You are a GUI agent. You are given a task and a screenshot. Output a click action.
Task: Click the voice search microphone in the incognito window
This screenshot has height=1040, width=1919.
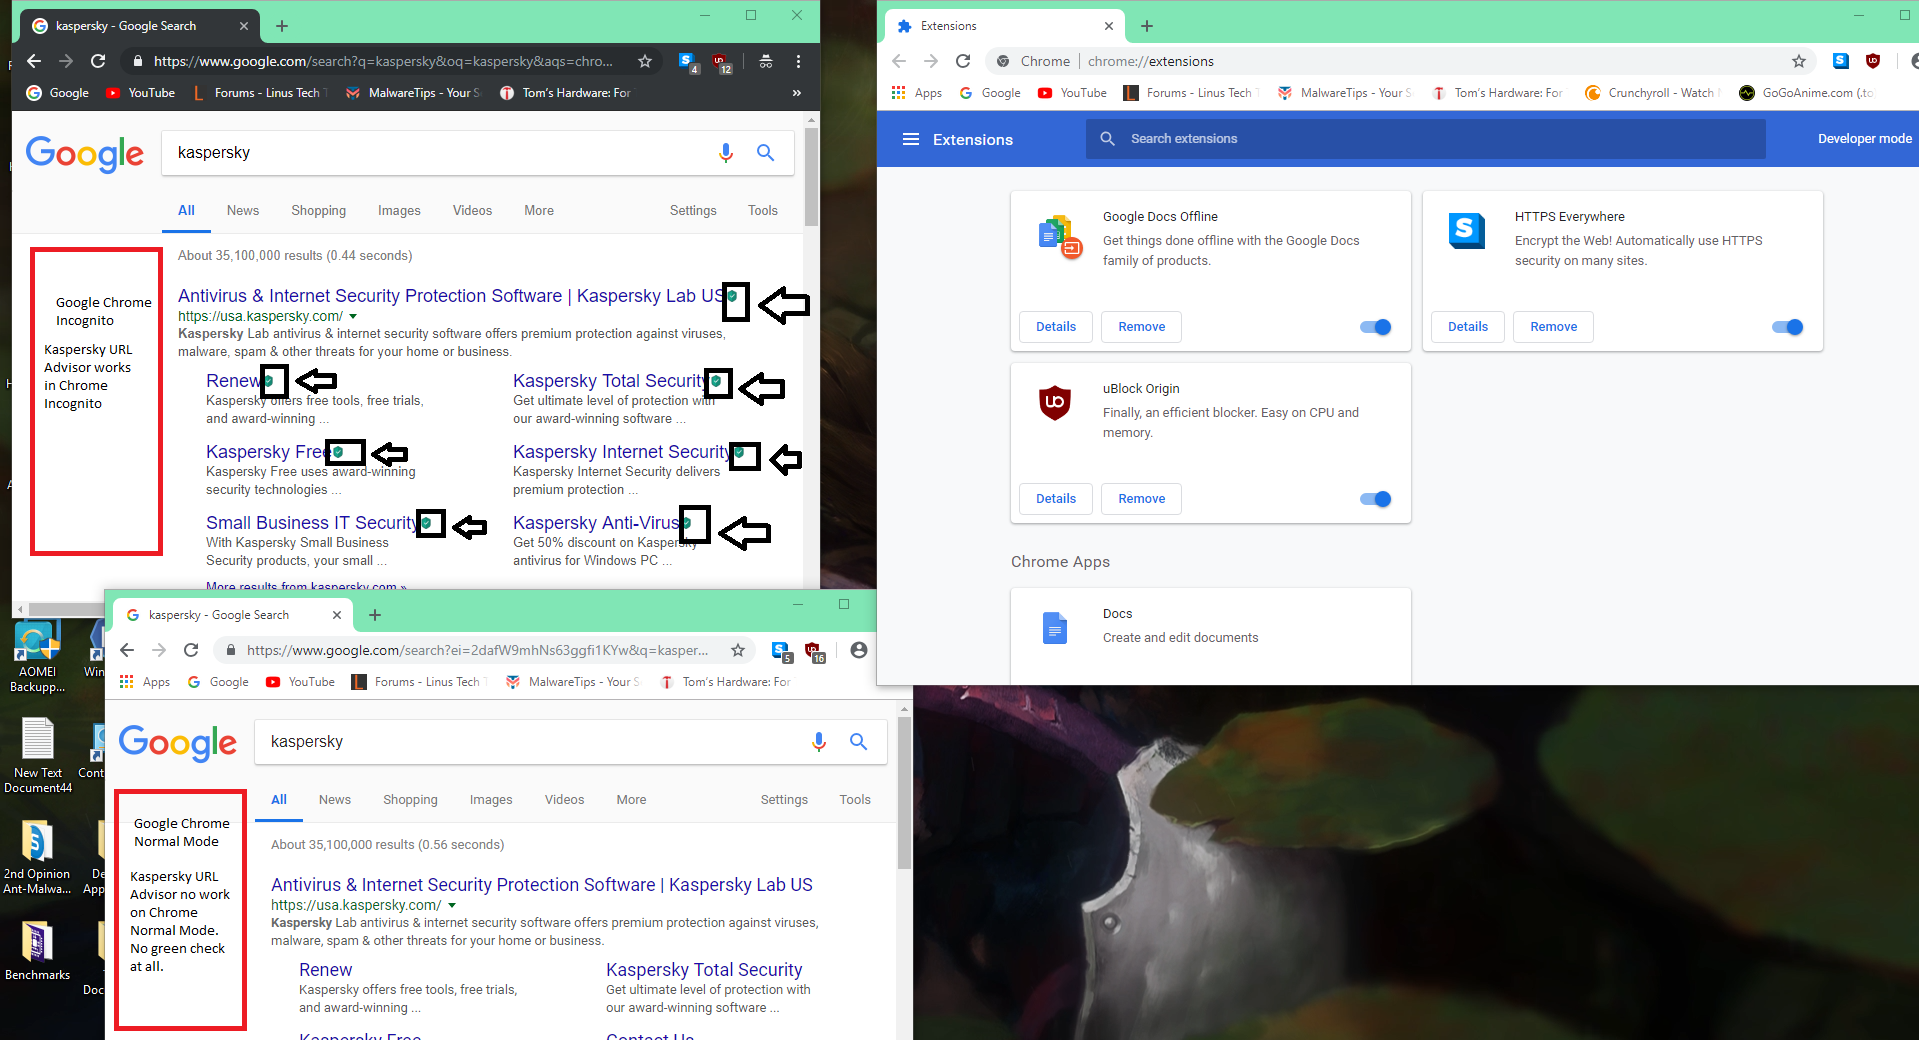(x=726, y=152)
